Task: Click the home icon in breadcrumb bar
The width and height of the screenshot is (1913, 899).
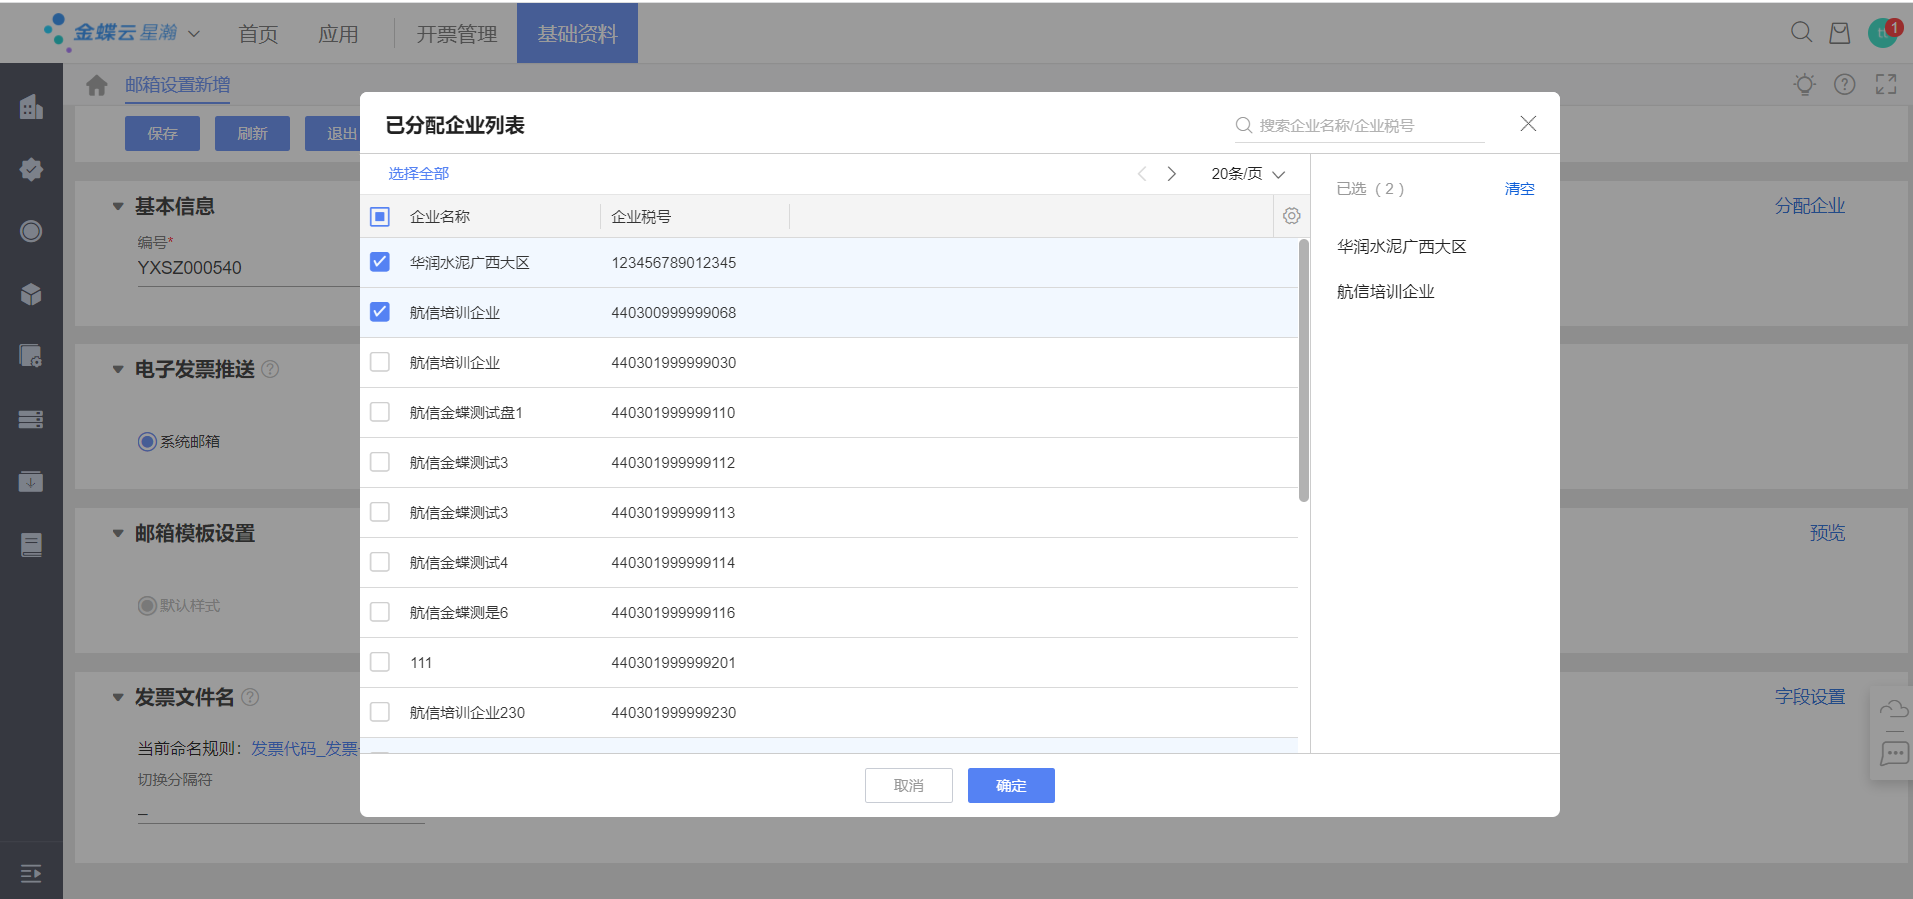Action: point(97,85)
